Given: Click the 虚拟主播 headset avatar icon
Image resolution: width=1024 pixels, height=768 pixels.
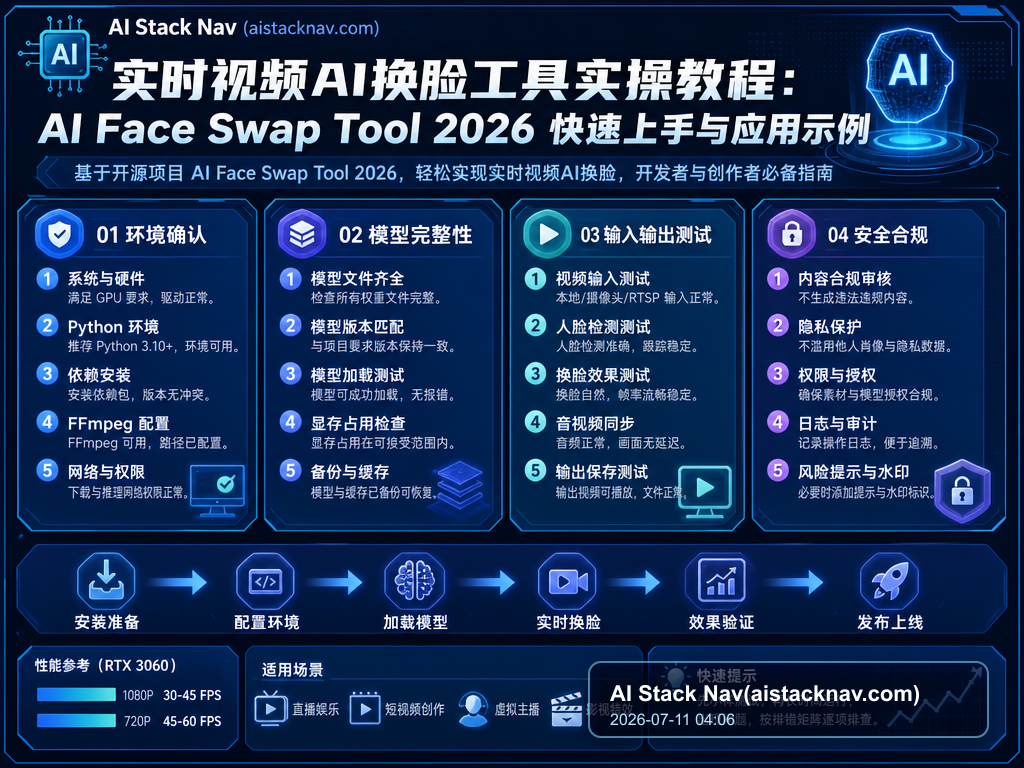Looking at the screenshot, I should (x=473, y=709).
